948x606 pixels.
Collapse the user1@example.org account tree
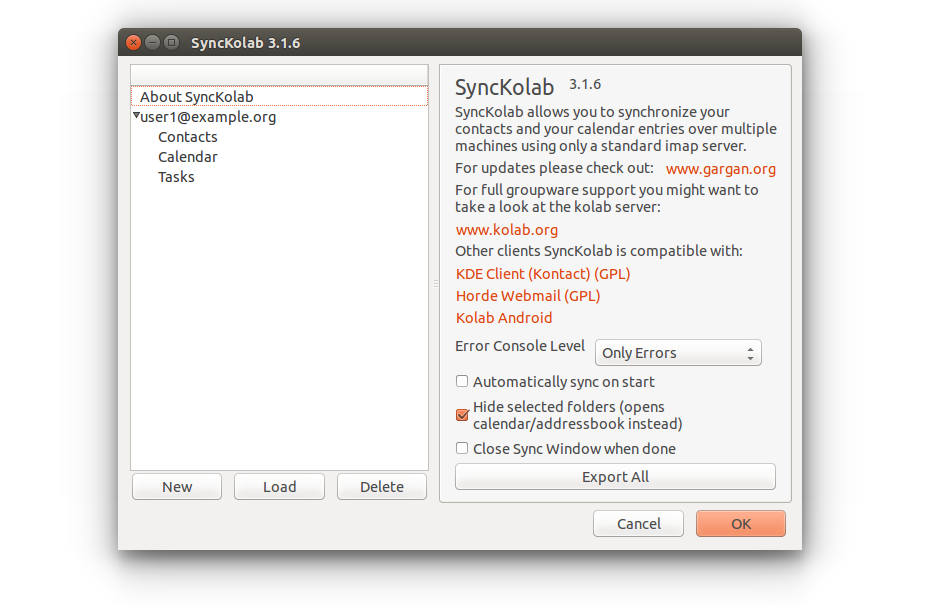pos(136,116)
